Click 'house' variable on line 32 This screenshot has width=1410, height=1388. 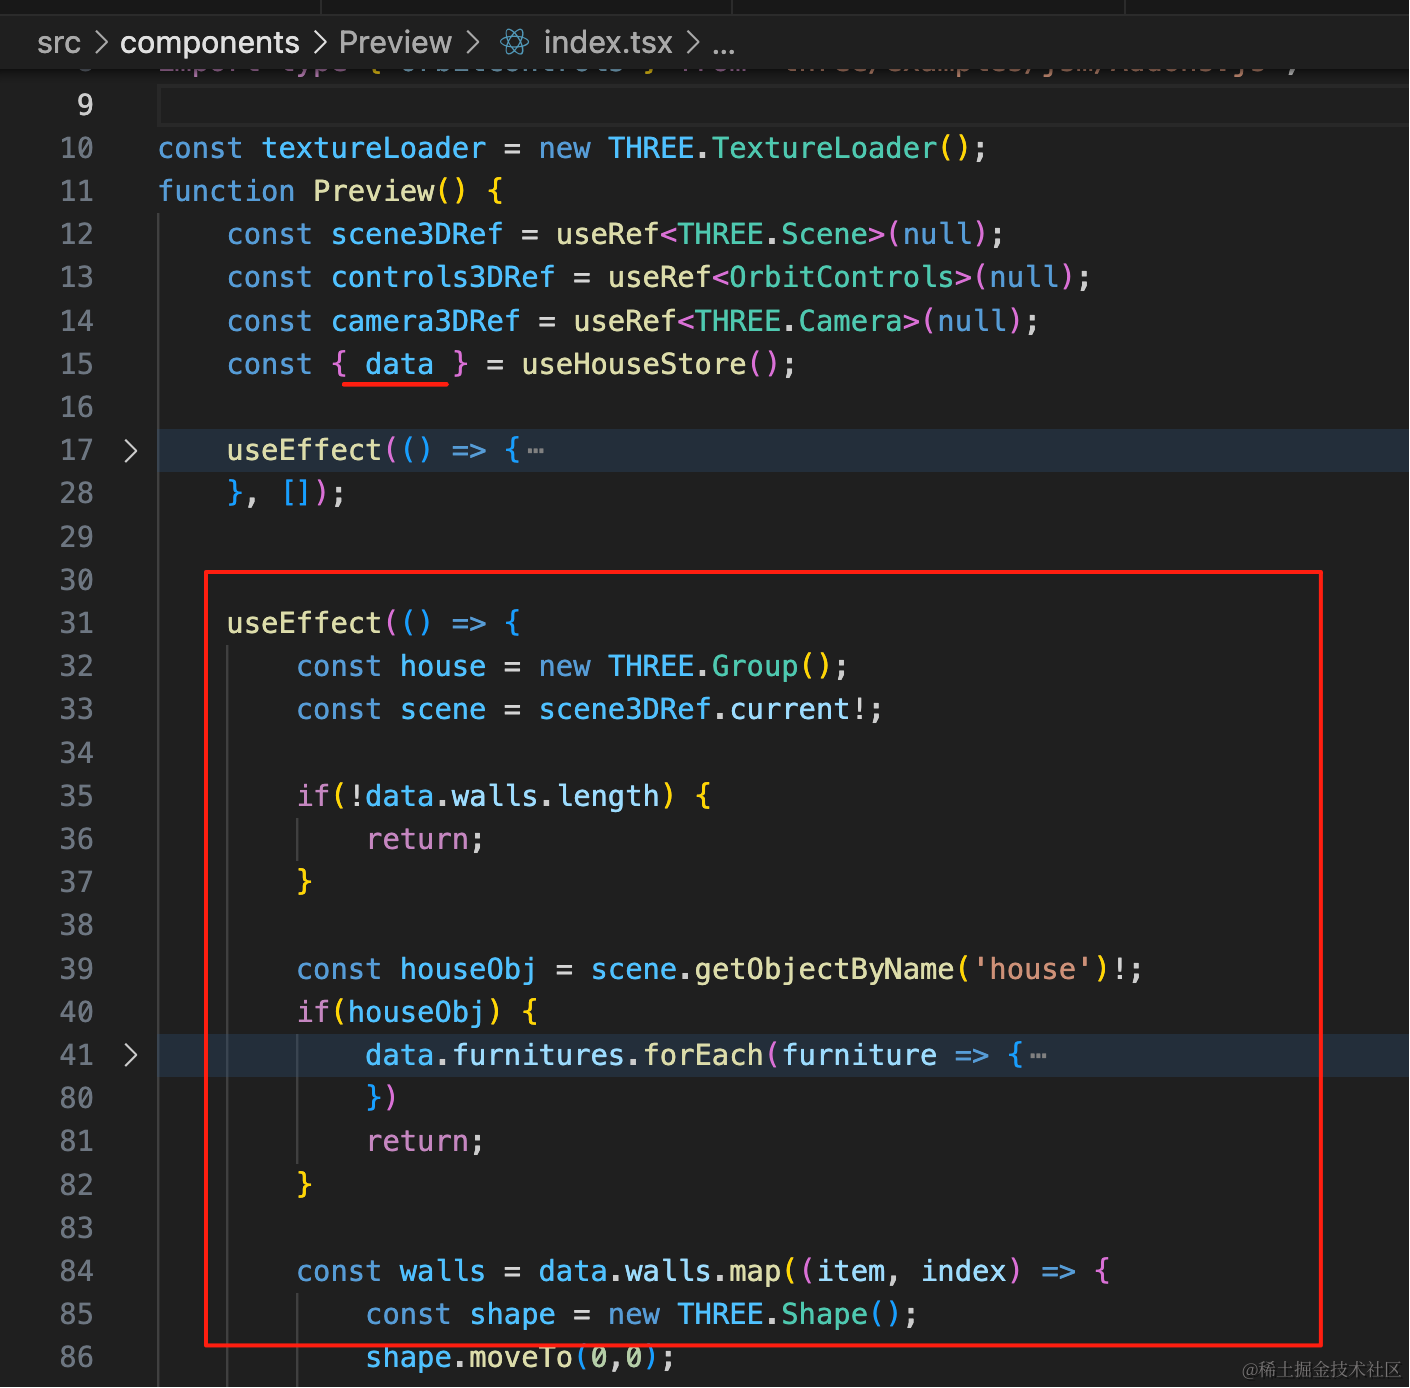(443, 666)
